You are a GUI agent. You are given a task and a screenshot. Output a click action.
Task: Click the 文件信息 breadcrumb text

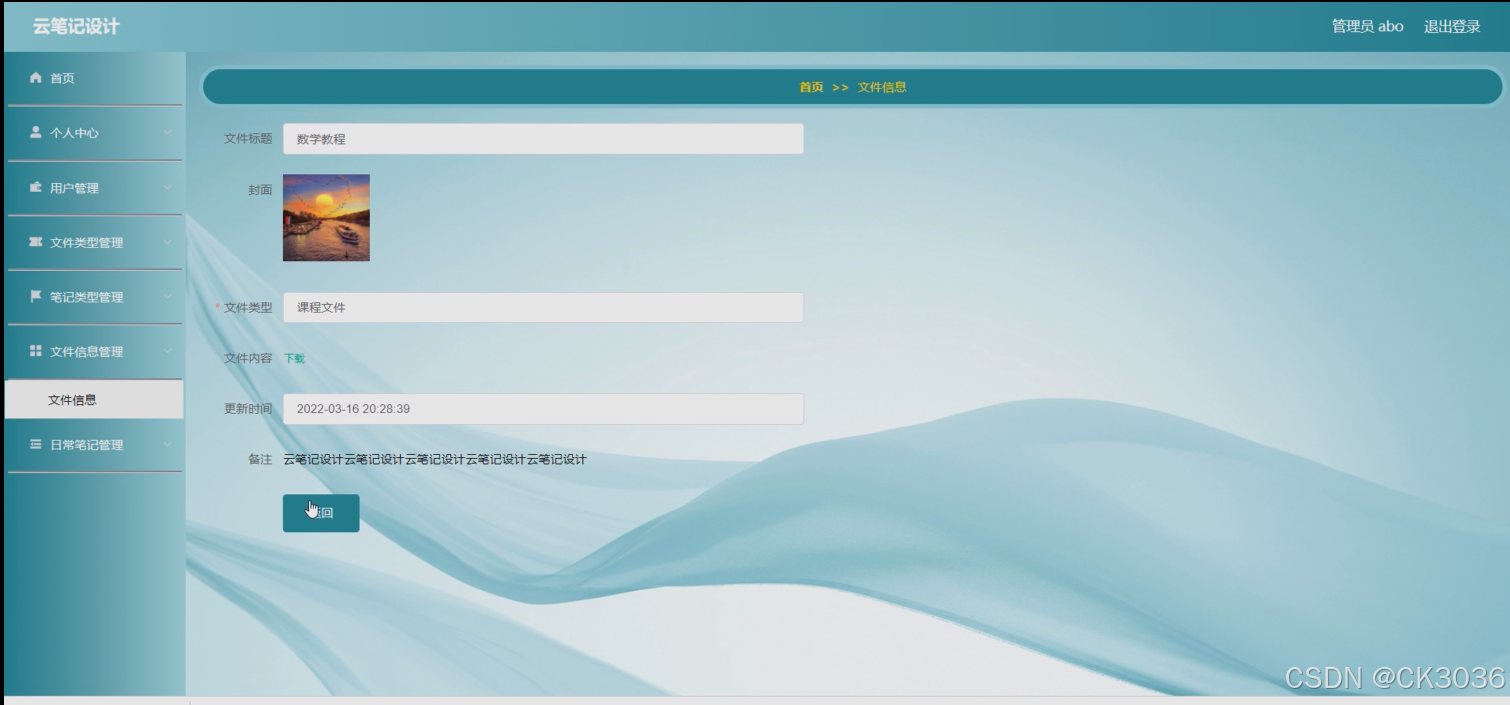pos(882,87)
